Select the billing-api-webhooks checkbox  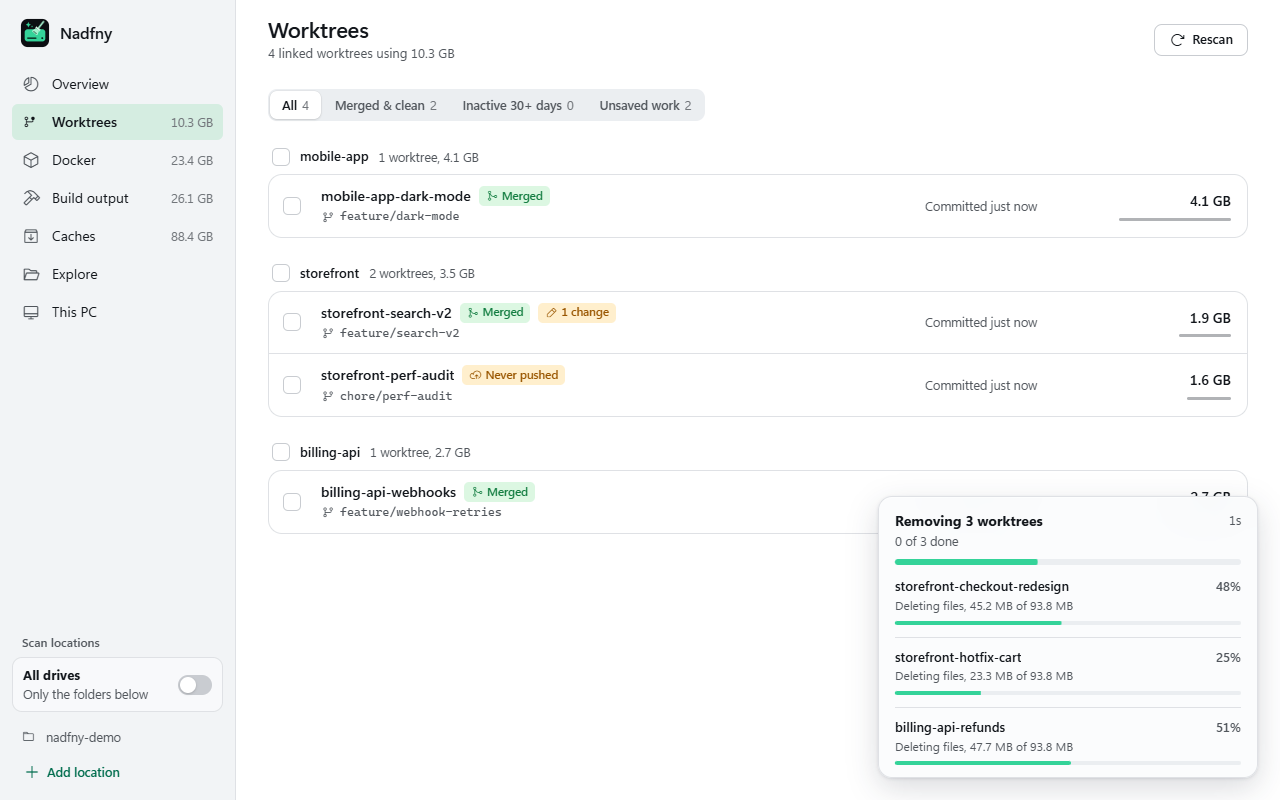point(292,501)
